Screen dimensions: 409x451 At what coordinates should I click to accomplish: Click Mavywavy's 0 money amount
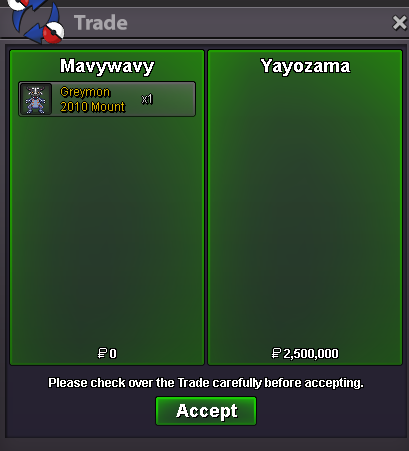pyautogui.click(x=113, y=353)
